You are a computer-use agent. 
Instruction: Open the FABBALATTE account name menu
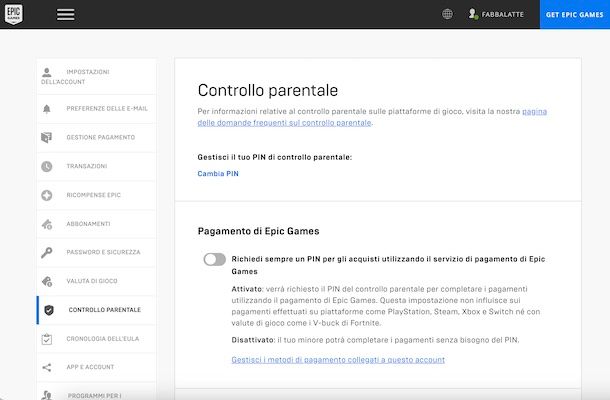coord(503,14)
